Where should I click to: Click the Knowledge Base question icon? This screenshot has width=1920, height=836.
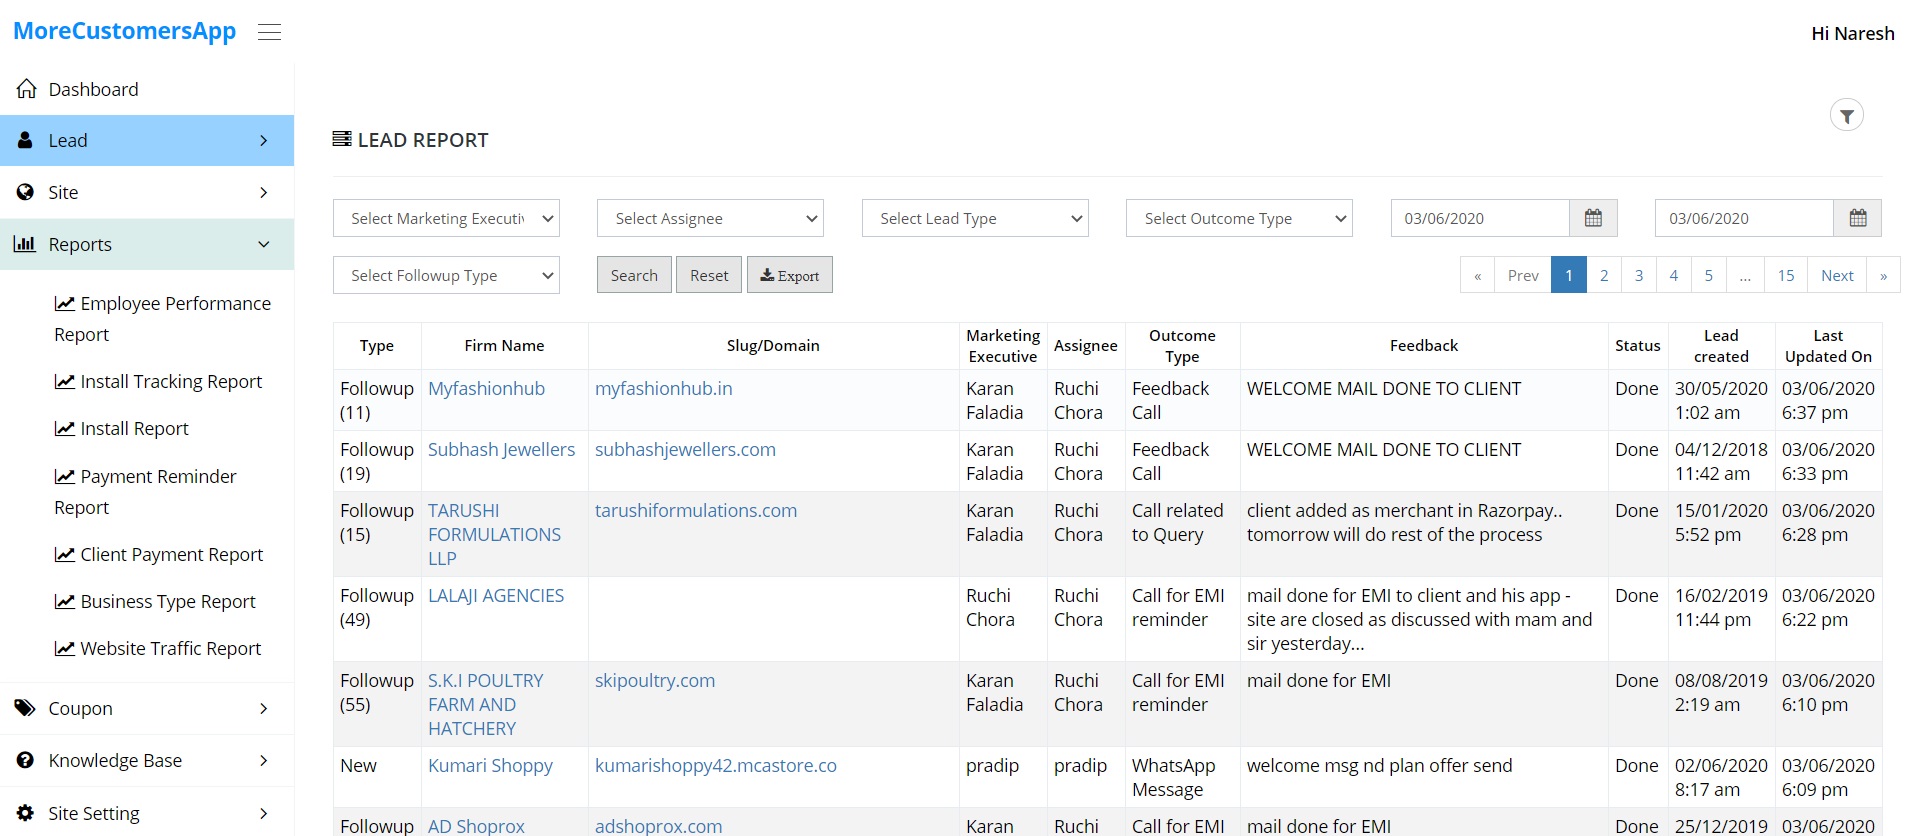[26, 760]
